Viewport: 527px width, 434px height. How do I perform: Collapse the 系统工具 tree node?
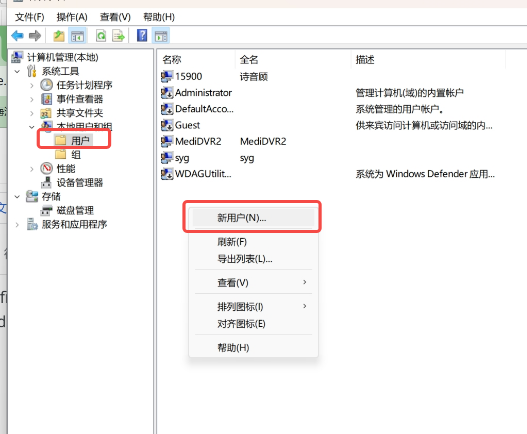(x=17, y=71)
